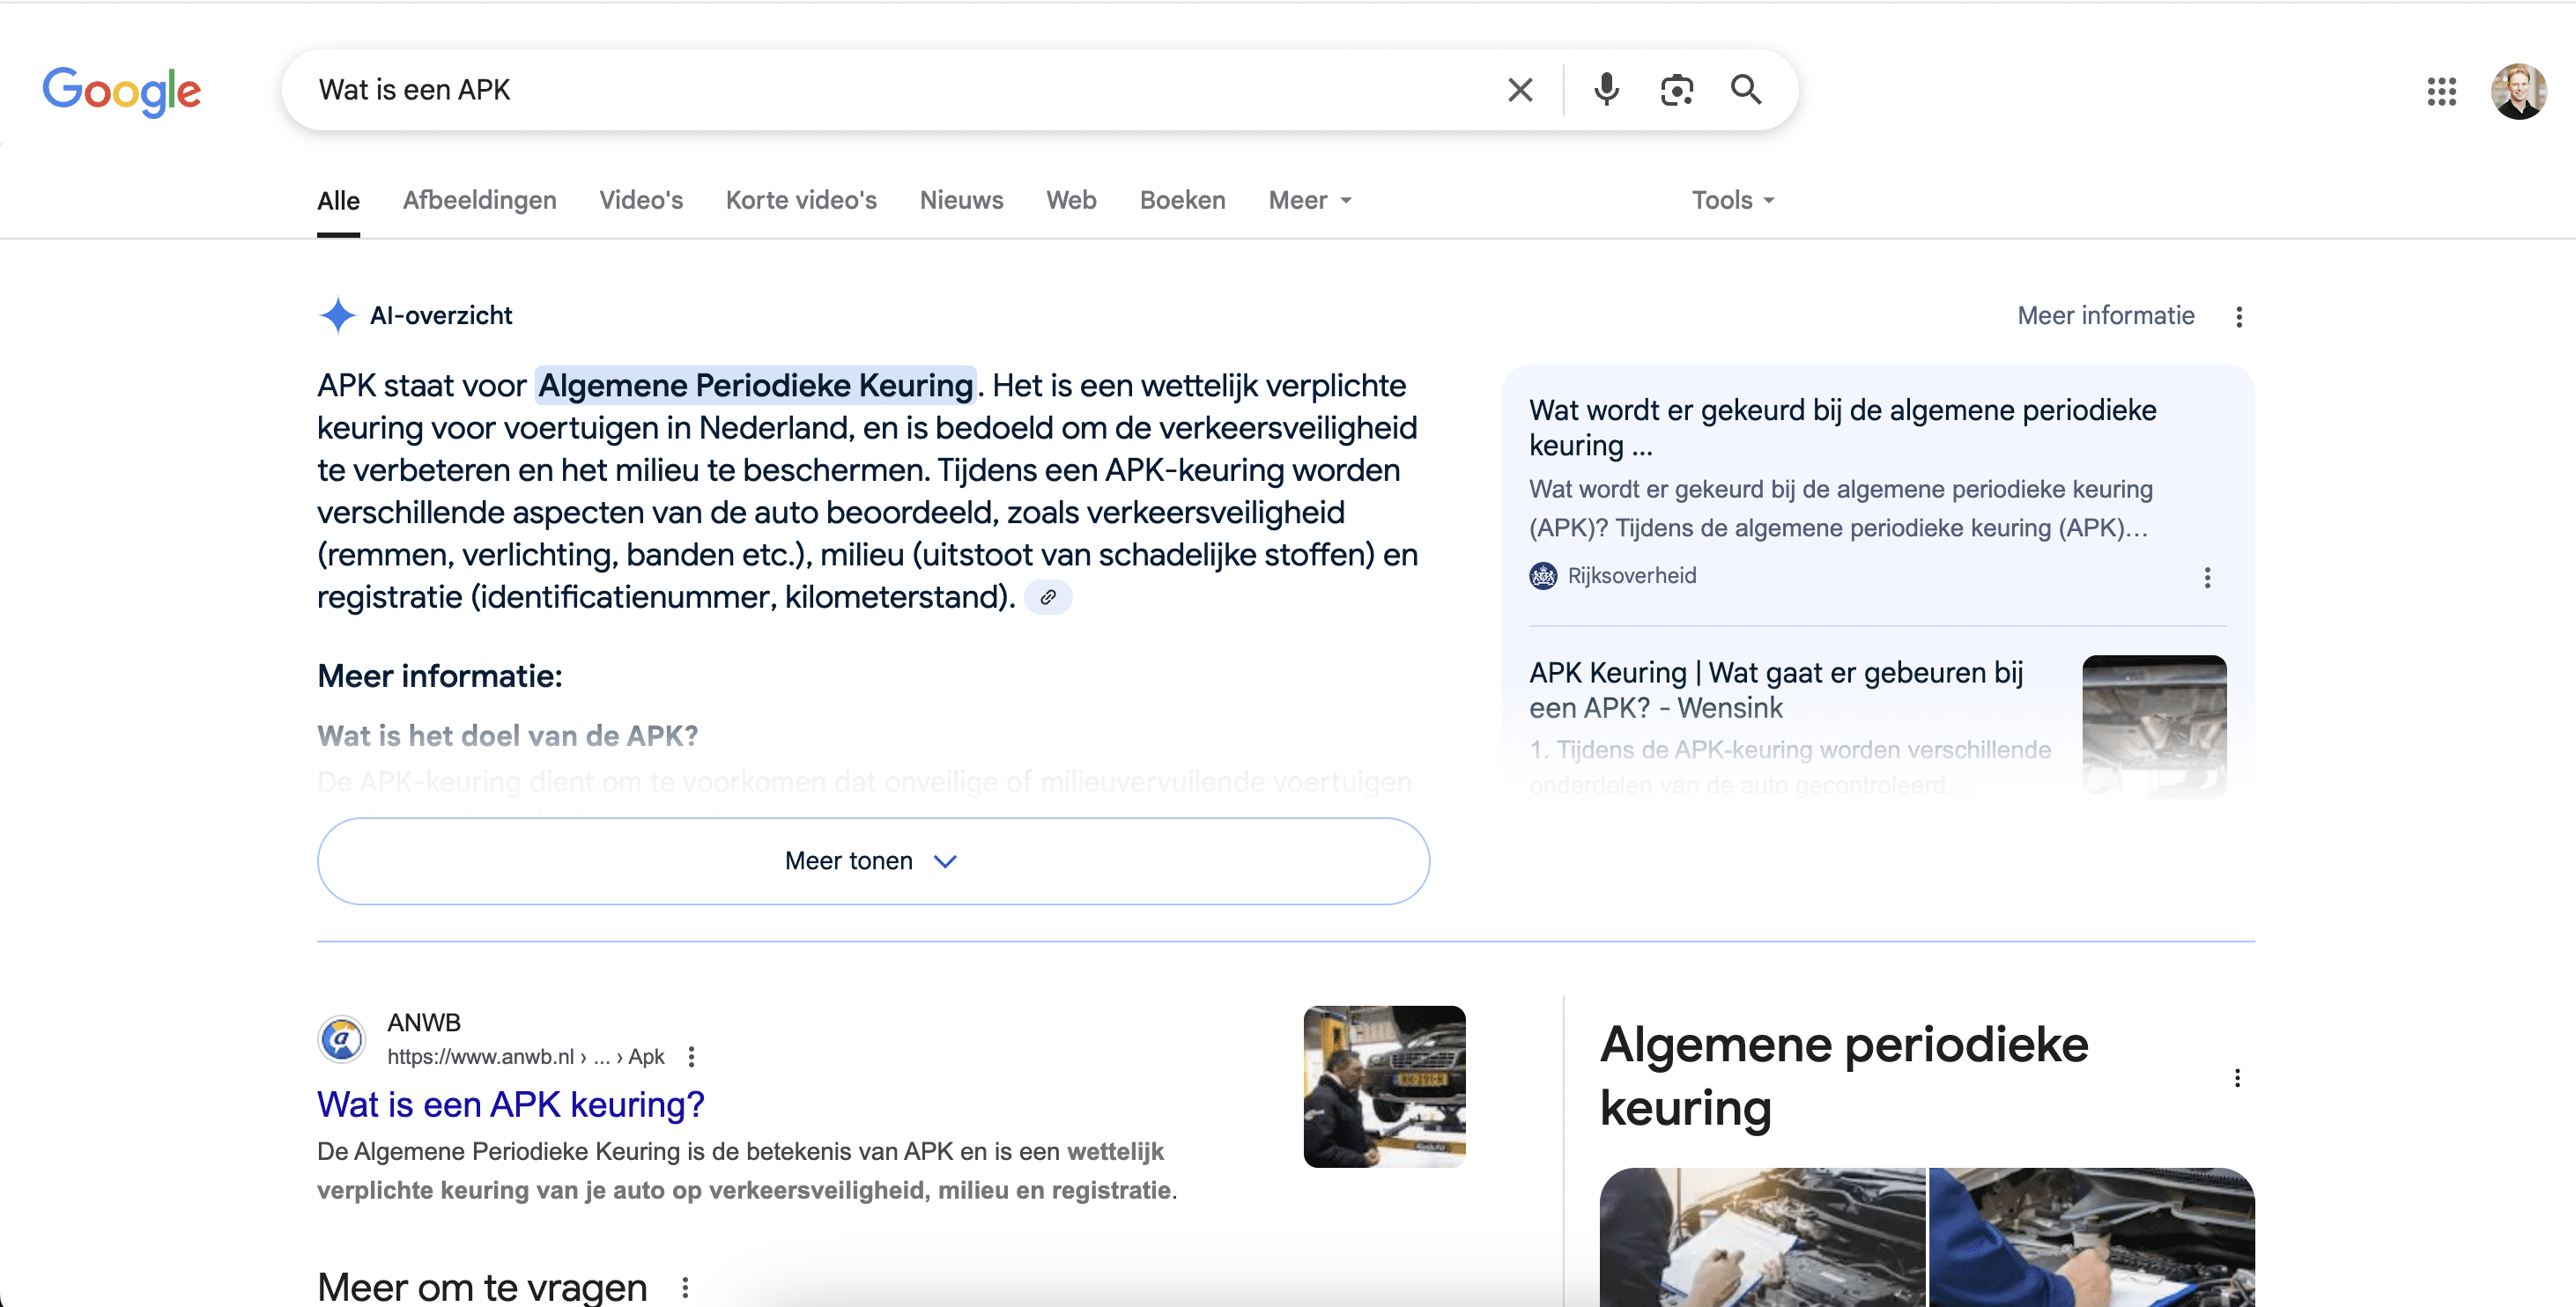2576x1307 pixels.
Task: Clear the search query with X icon
Action: (1519, 90)
